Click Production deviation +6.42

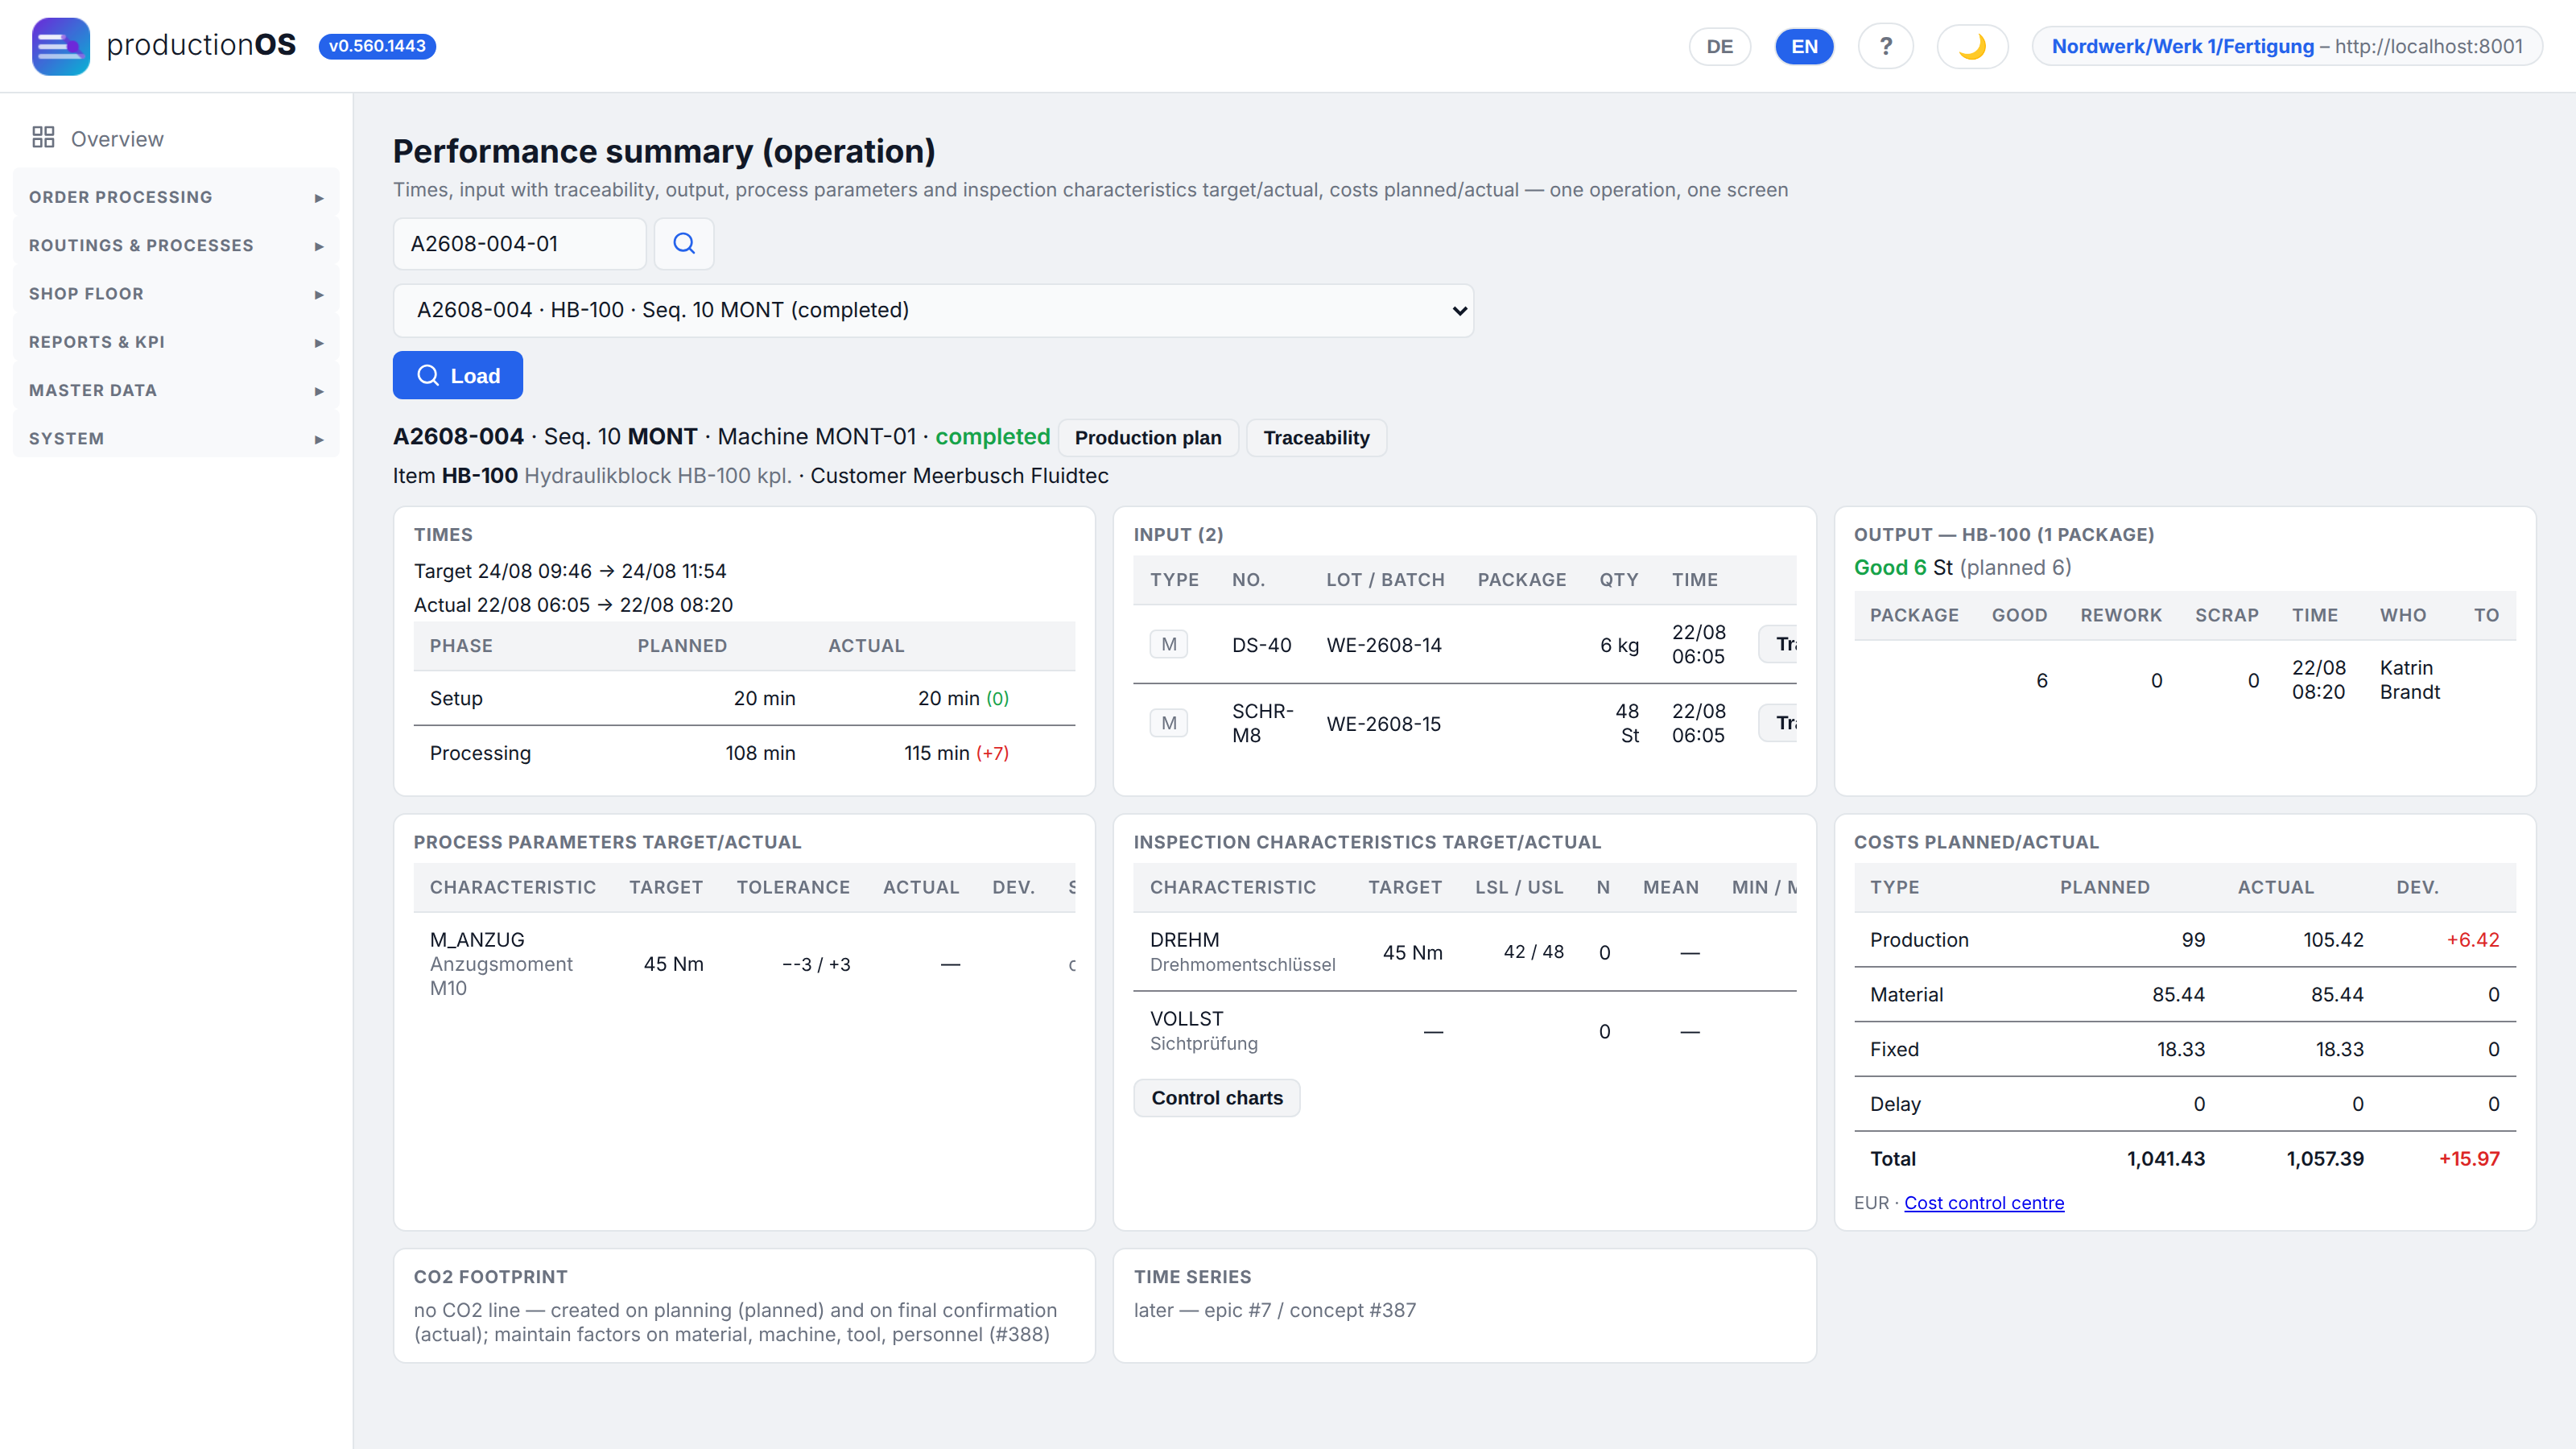click(x=2472, y=940)
